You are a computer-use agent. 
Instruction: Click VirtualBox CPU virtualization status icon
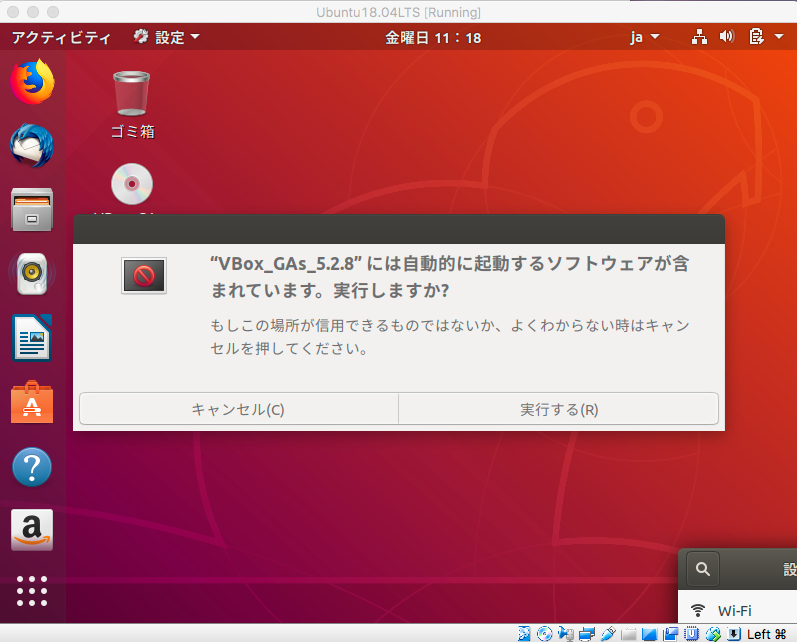click(692, 633)
